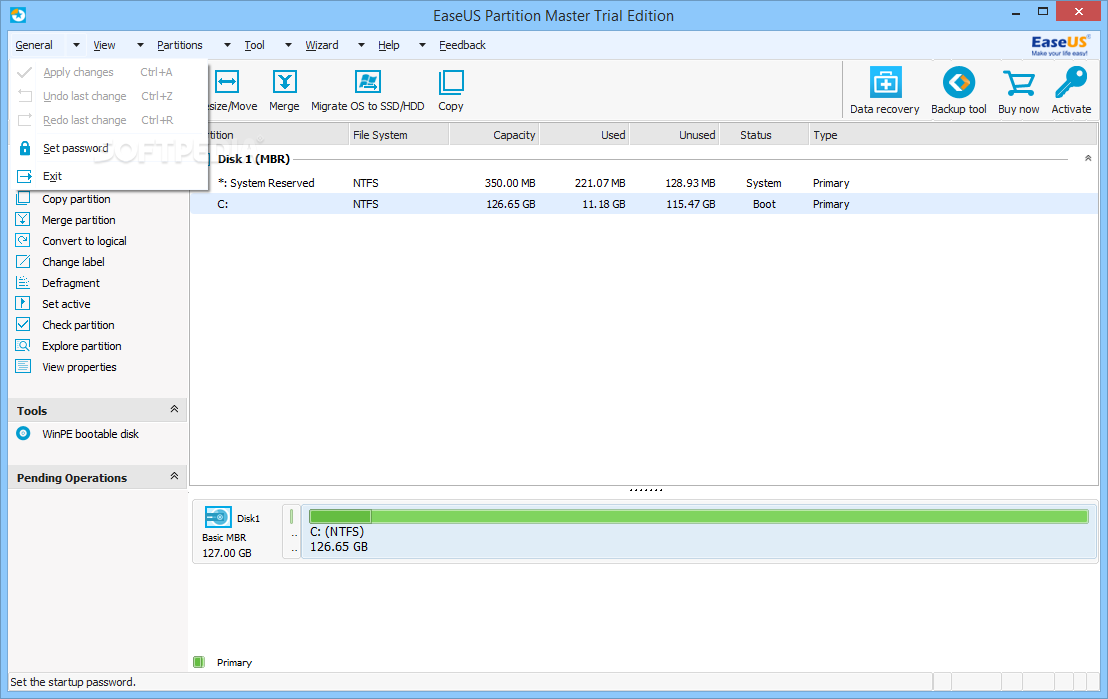Sort by the Type column header

[952, 134]
